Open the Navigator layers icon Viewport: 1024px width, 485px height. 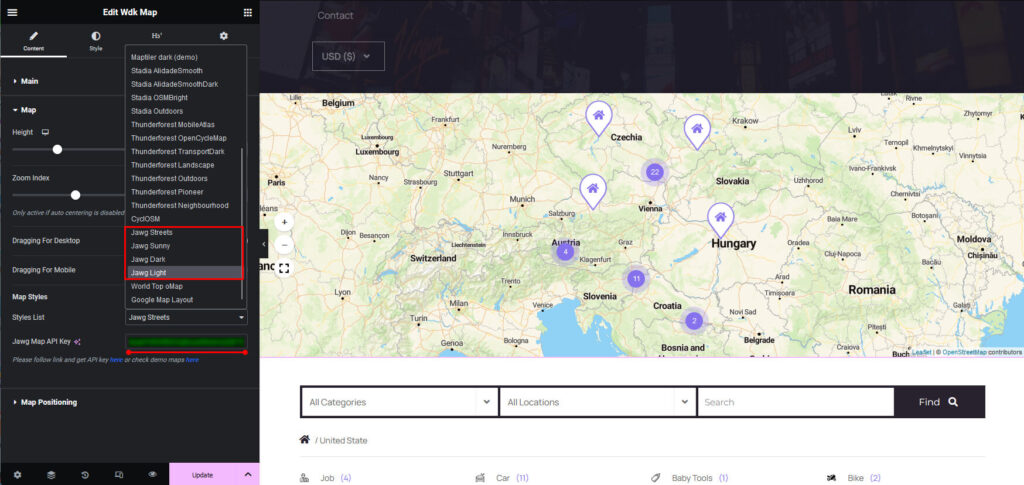pos(51,475)
